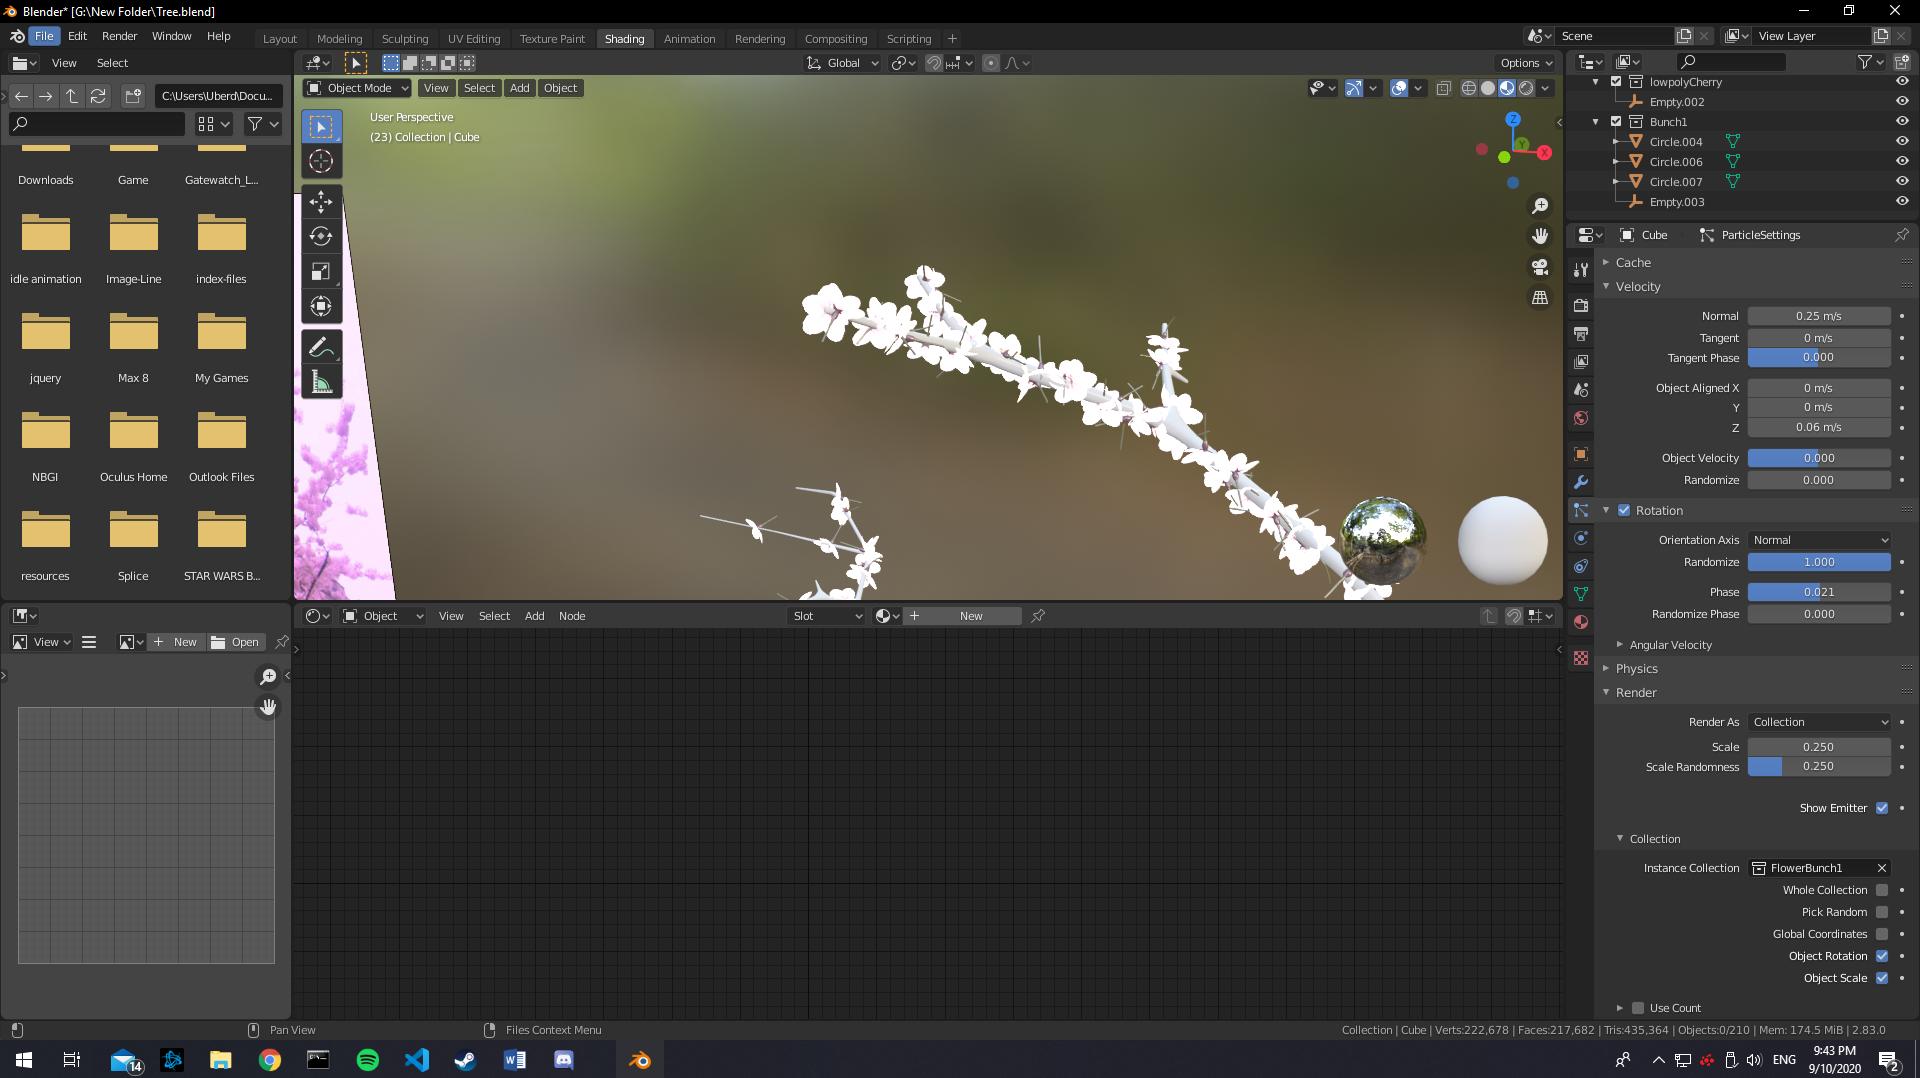Image resolution: width=1920 pixels, height=1078 pixels.
Task: Open the Render menu
Action: click(x=119, y=36)
